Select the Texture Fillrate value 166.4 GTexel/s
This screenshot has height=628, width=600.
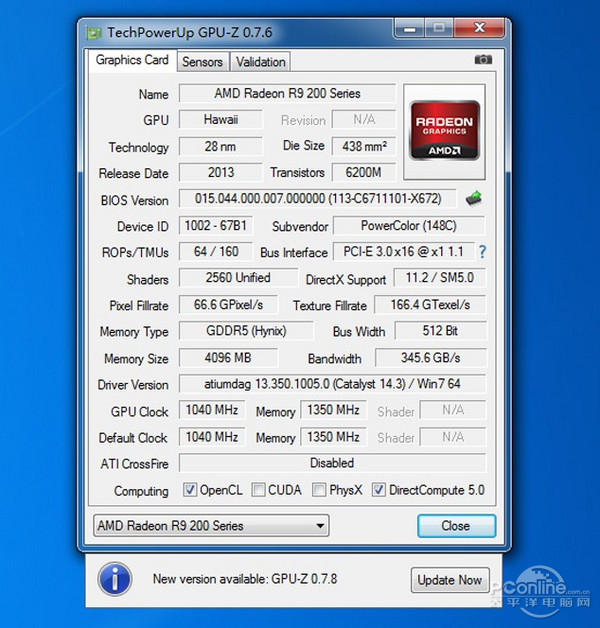tap(430, 305)
